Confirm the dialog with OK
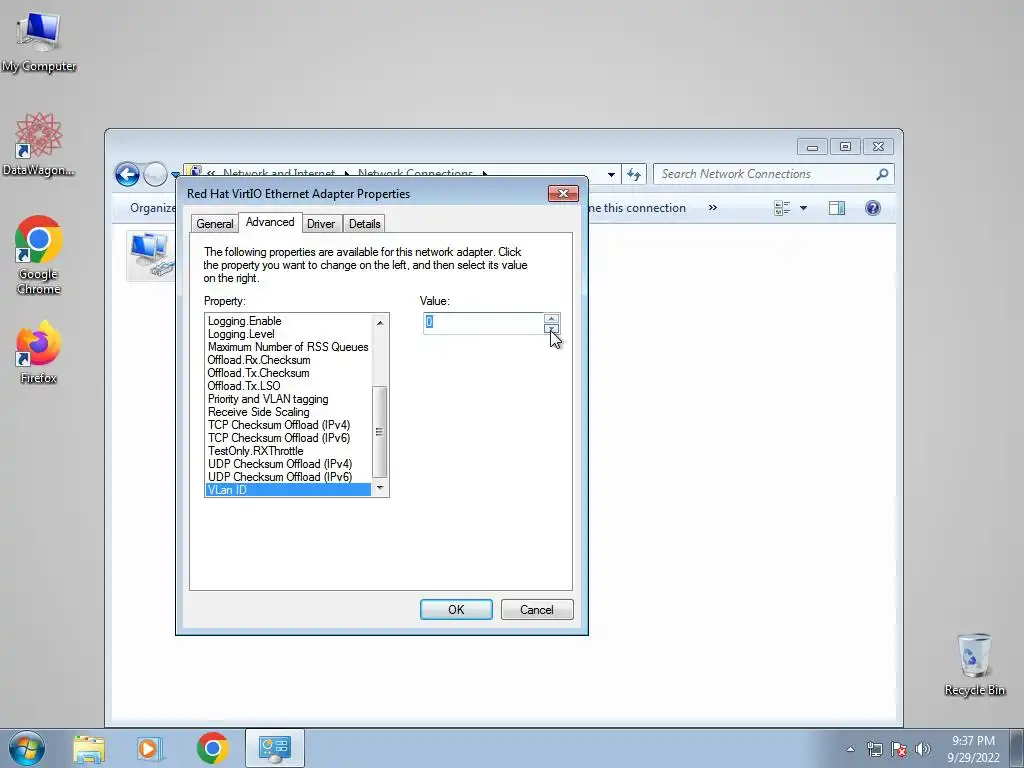This screenshot has width=1024, height=768. click(456, 609)
